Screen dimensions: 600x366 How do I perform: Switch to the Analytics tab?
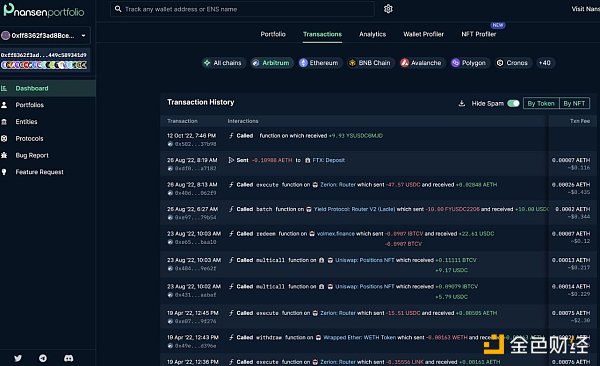pos(372,34)
